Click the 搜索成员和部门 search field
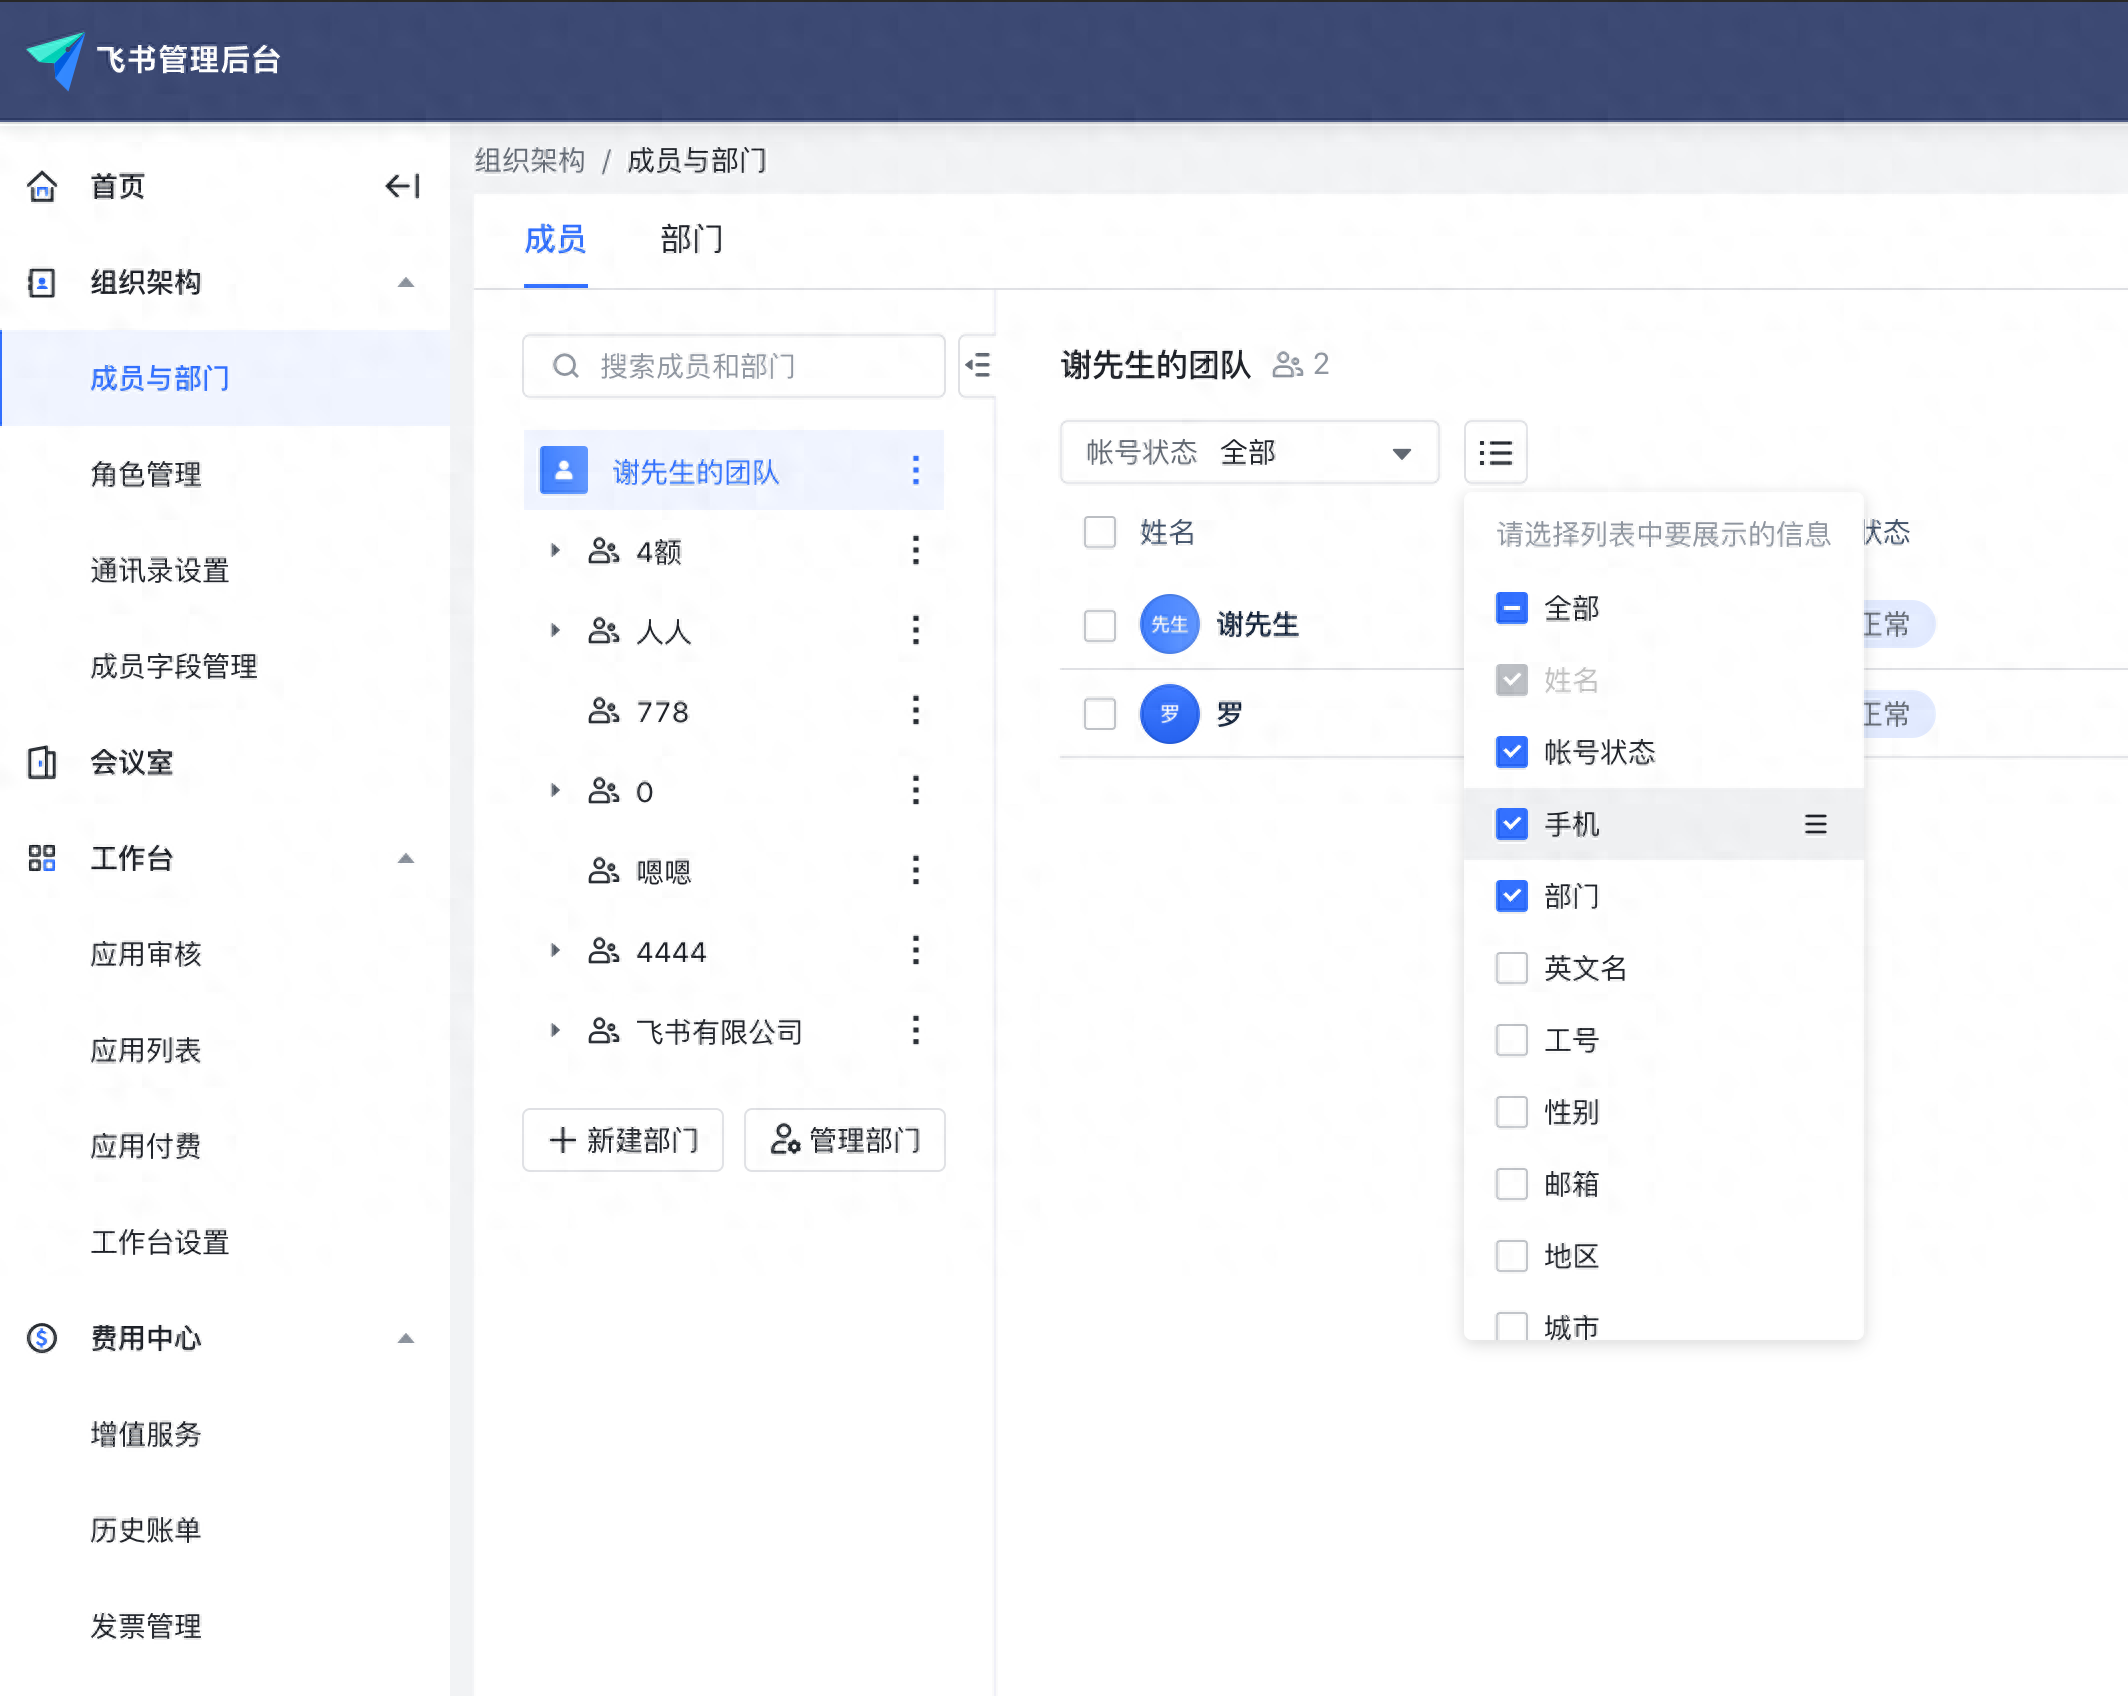 (x=733, y=366)
